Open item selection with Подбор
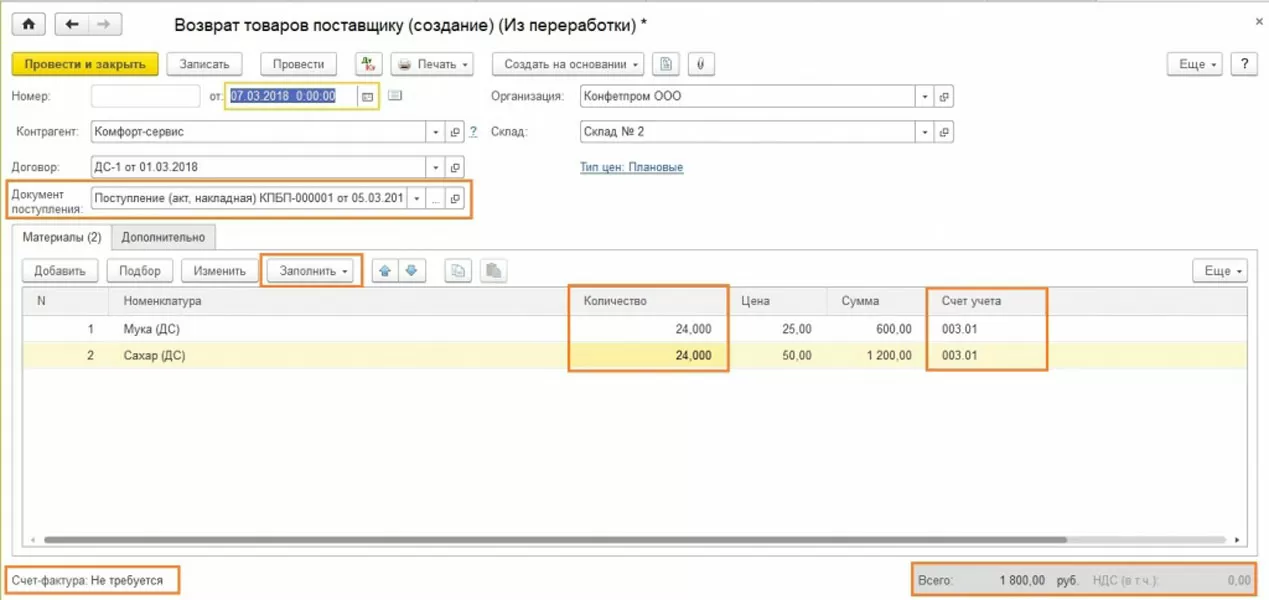 click(x=140, y=270)
